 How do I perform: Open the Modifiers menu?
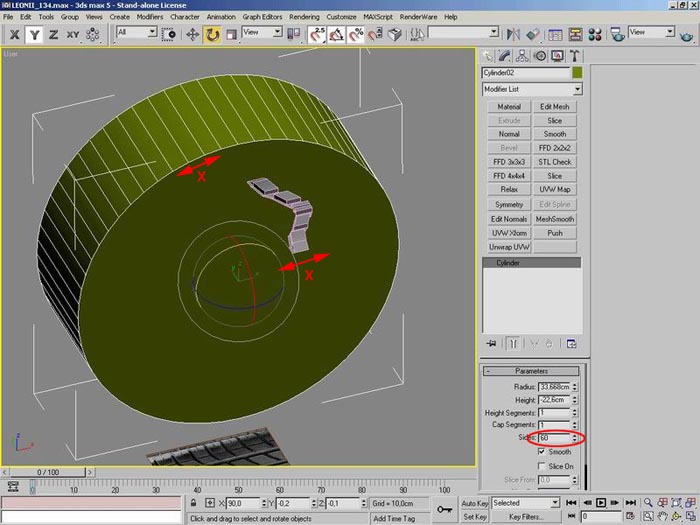150,17
